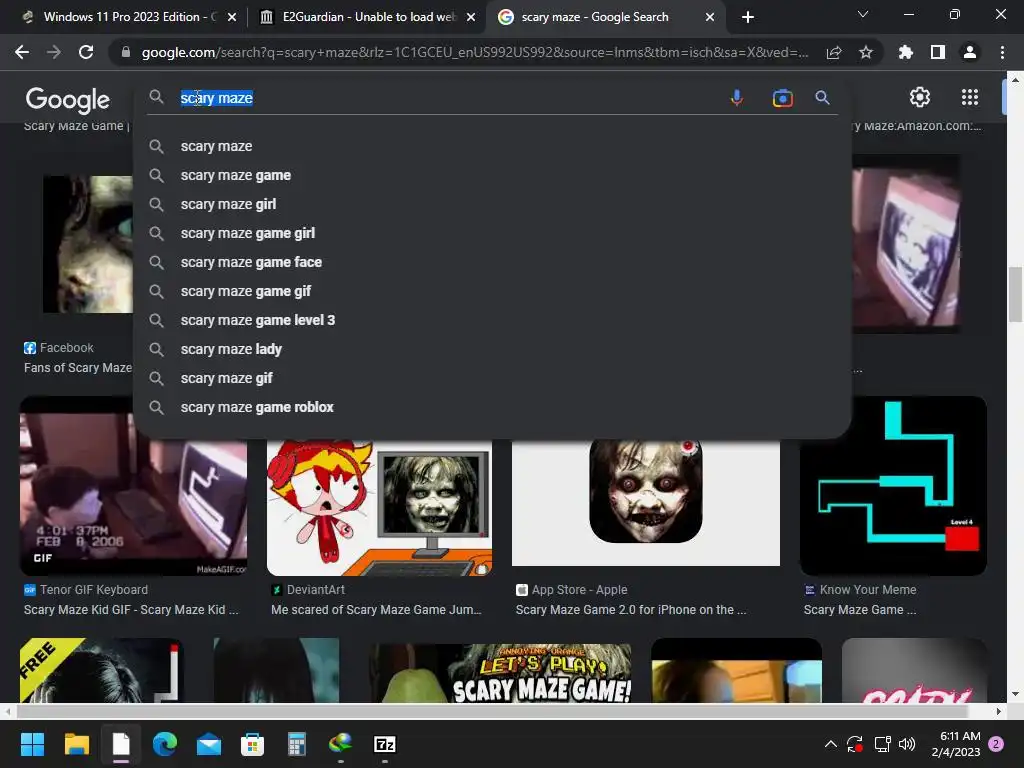Open the DeviantArt cartoon thumbnail
Screen dimensions: 1024x768
pyautogui.click(x=379, y=507)
